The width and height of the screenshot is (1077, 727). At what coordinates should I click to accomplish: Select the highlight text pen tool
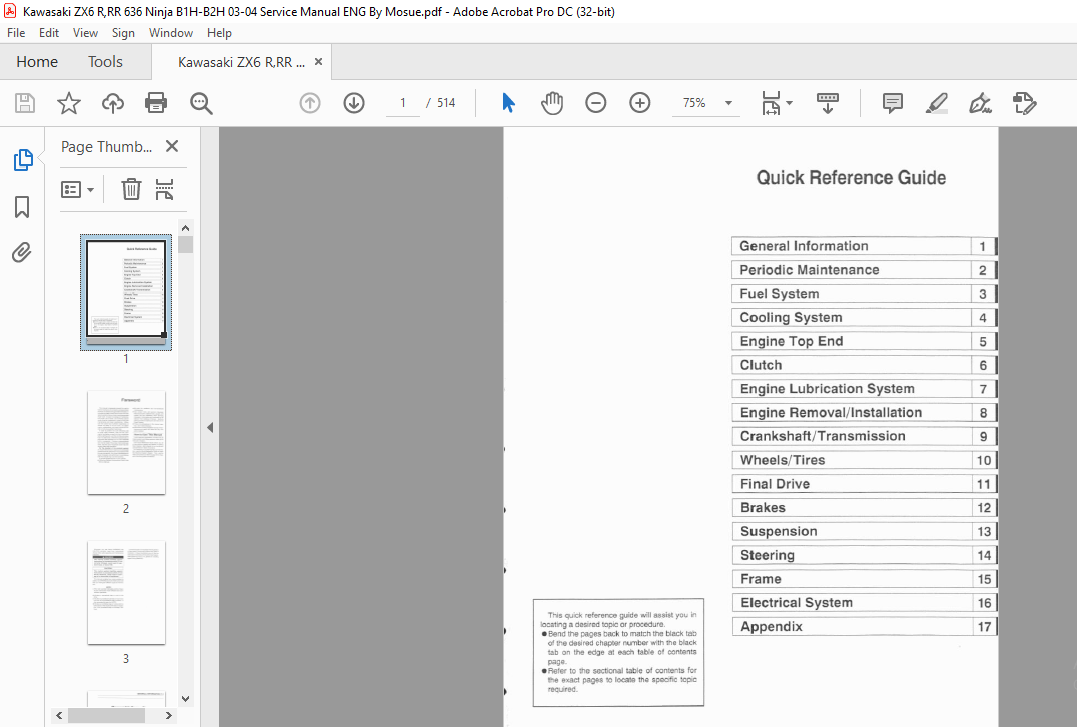936,103
